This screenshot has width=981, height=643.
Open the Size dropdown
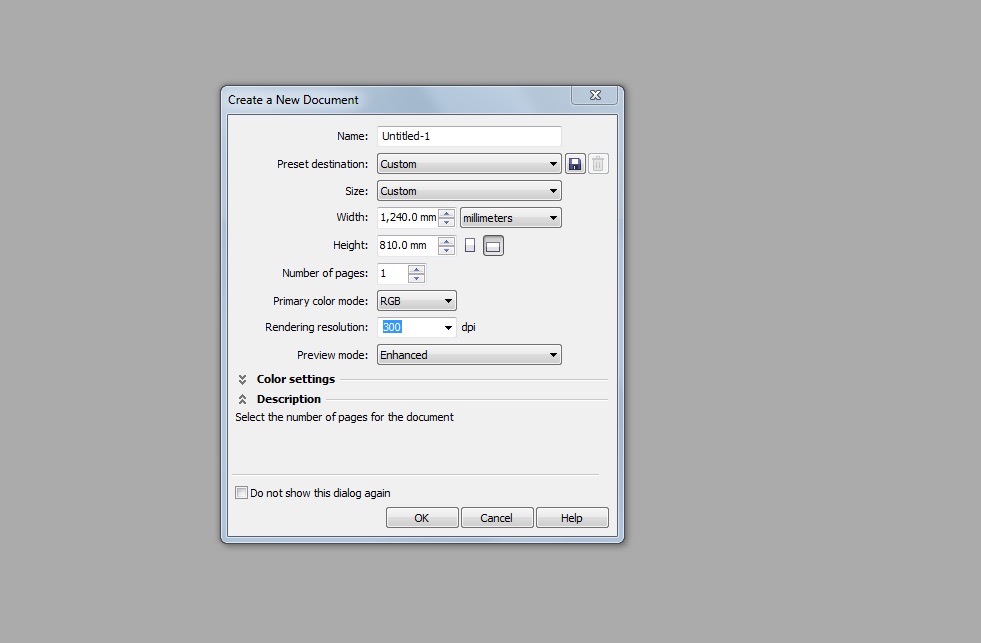[x=469, y=191]
